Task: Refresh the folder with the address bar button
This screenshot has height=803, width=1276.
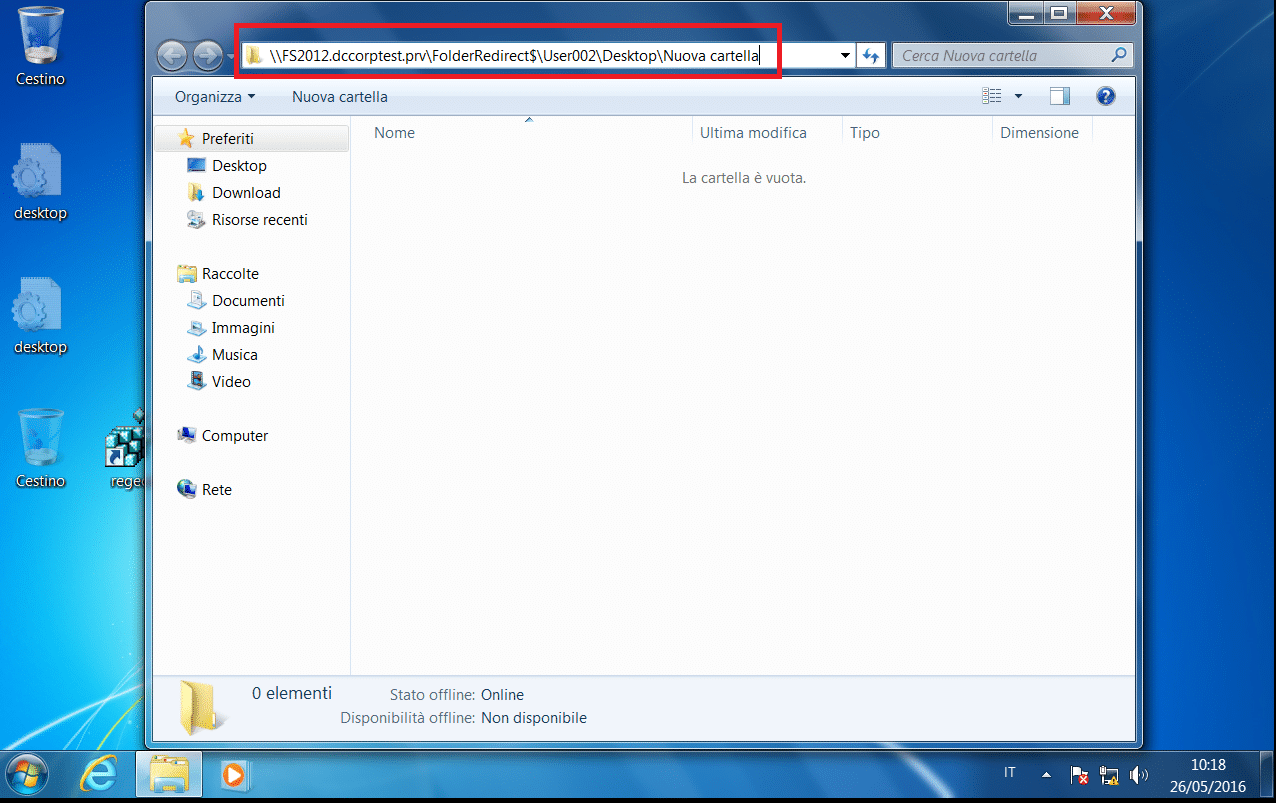Action: (871, 56)
